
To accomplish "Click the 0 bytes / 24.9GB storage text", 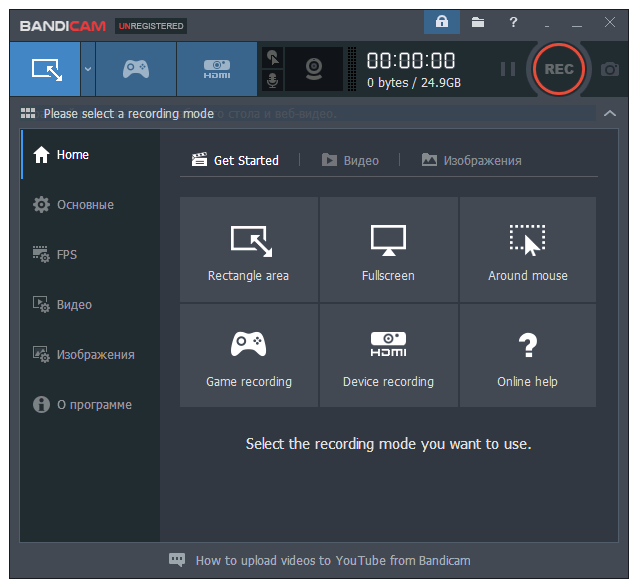I will point(413,83).
